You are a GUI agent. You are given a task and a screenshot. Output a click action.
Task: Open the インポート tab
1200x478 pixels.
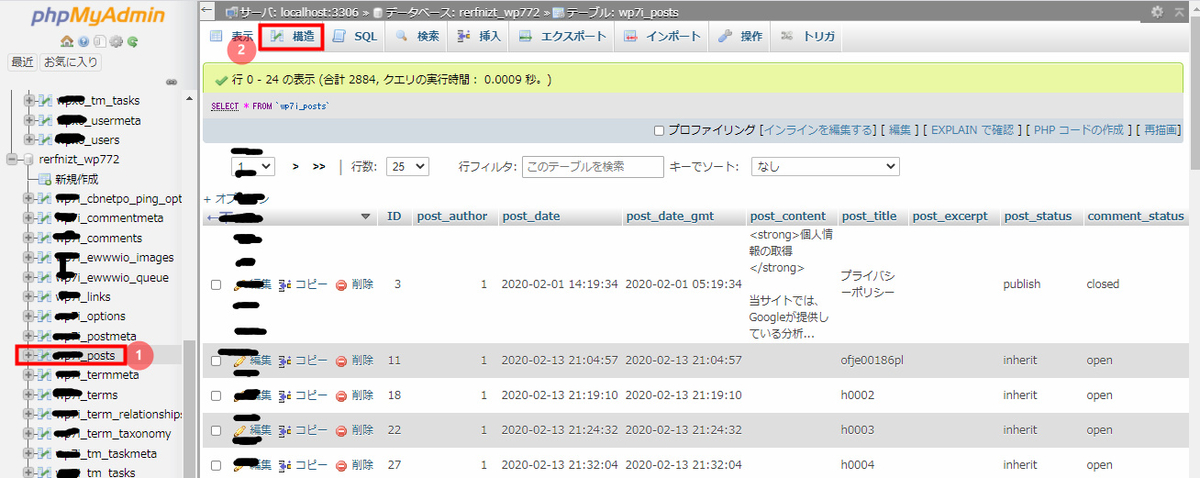click(x=661, y=36)
